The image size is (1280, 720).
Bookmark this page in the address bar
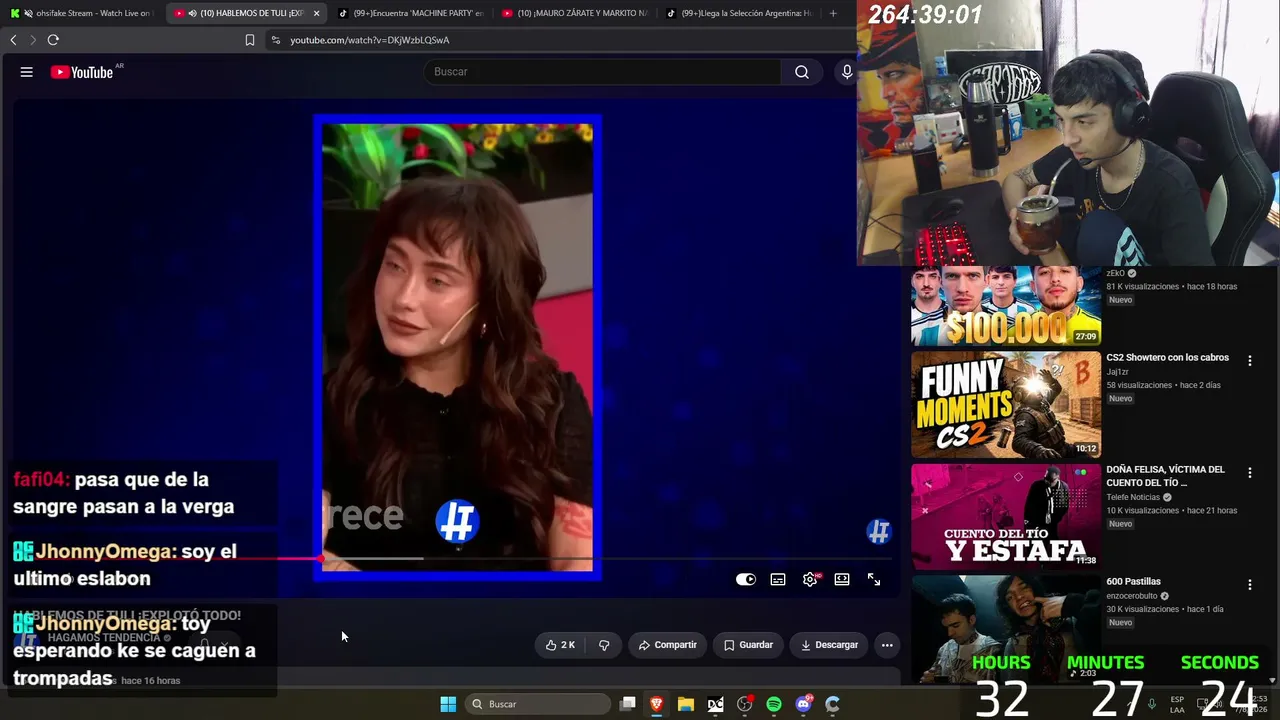250,40
